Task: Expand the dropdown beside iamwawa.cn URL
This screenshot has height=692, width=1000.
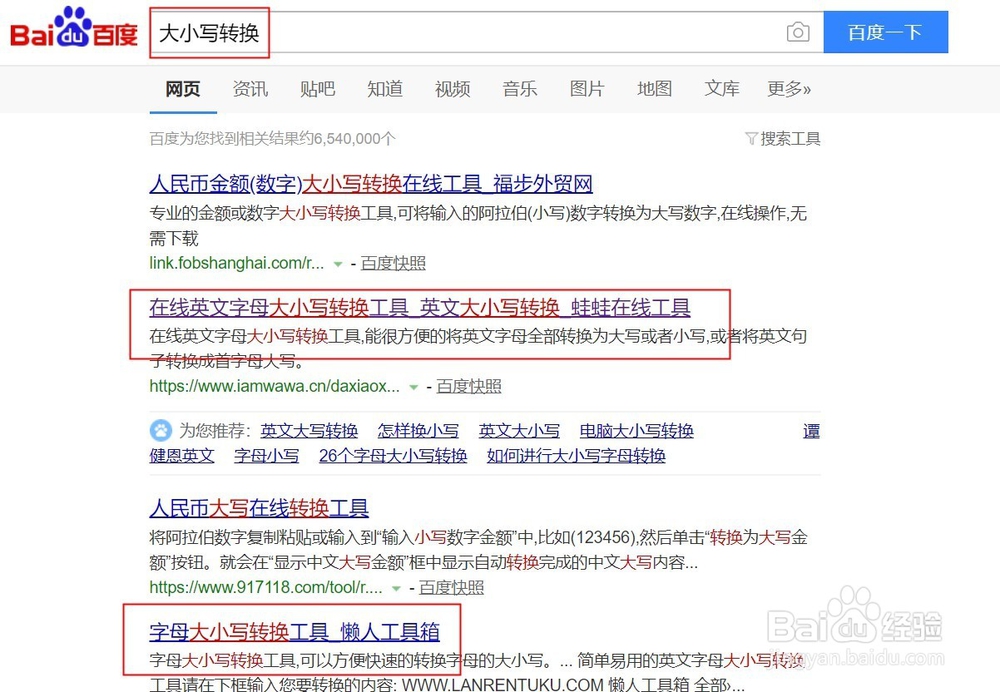Action: [x=413, y=386]
